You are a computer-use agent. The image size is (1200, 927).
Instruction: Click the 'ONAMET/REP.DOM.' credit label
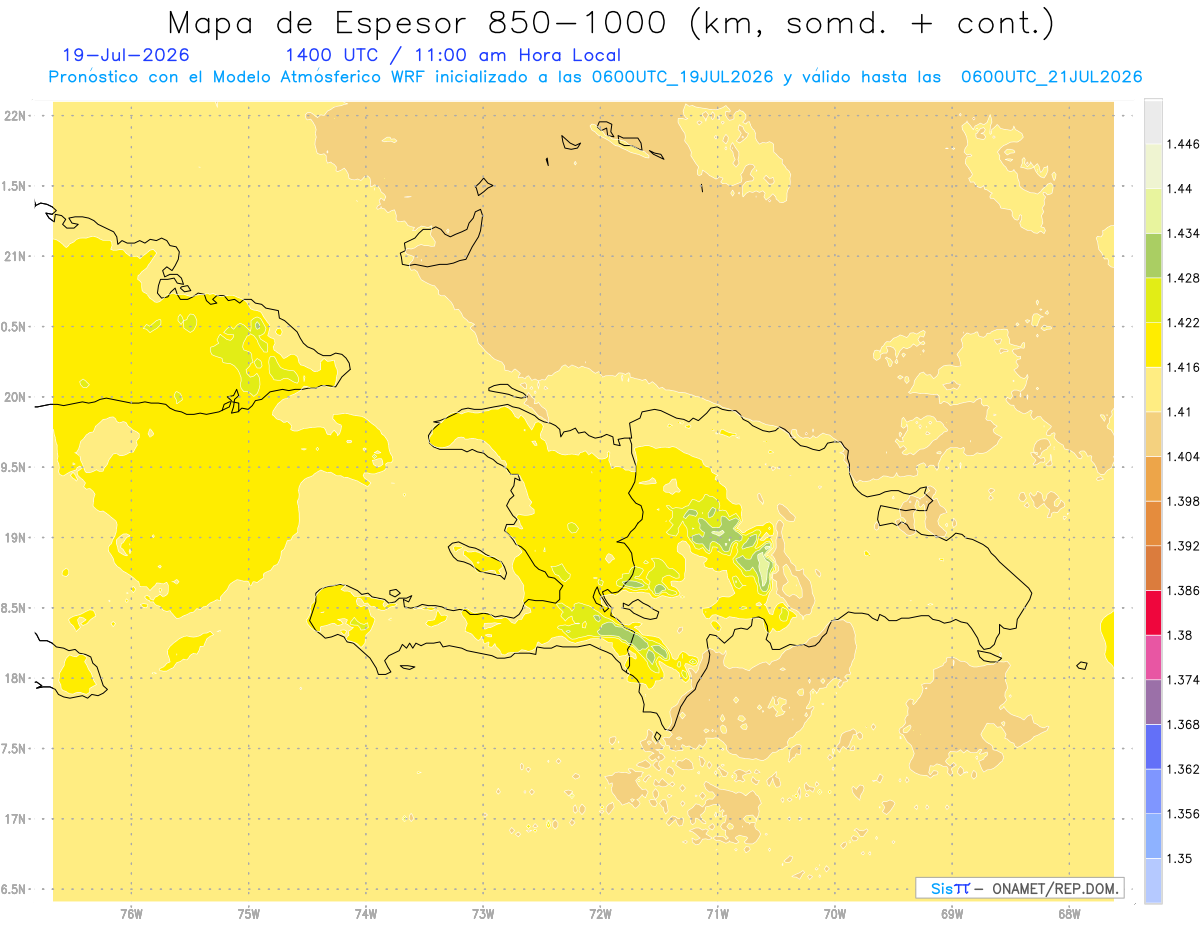[1056, 888]
